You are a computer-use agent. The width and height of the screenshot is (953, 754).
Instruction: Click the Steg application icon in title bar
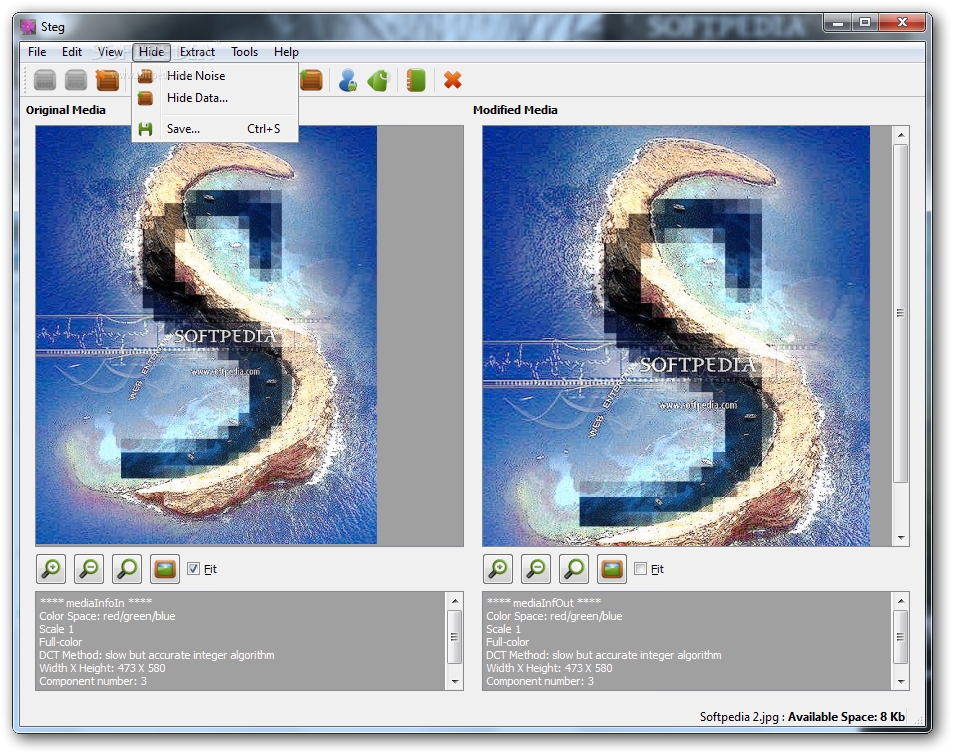pyautogui.click(x=28, y=27)
